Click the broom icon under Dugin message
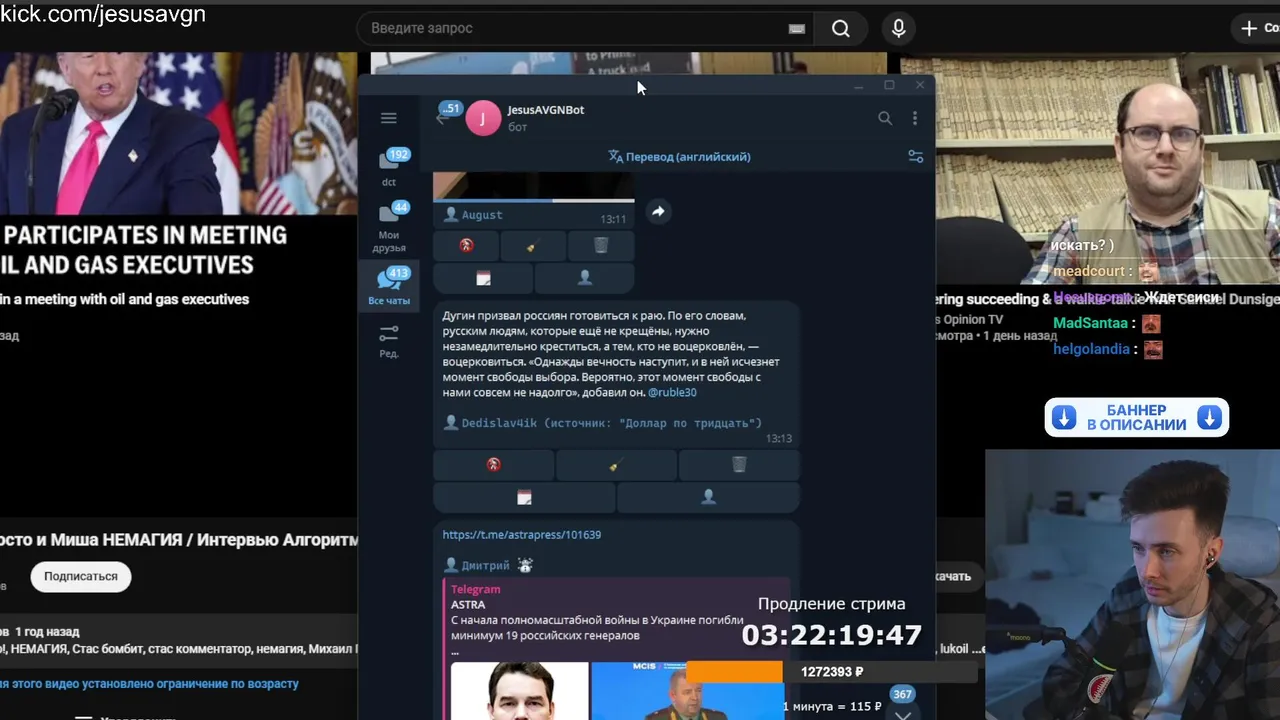The image size is (1280, 720). 616,464
